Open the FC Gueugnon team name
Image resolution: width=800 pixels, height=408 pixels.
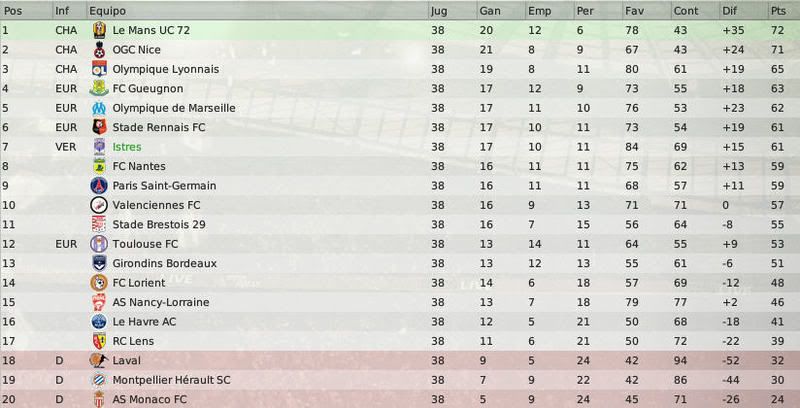(148, 89)
